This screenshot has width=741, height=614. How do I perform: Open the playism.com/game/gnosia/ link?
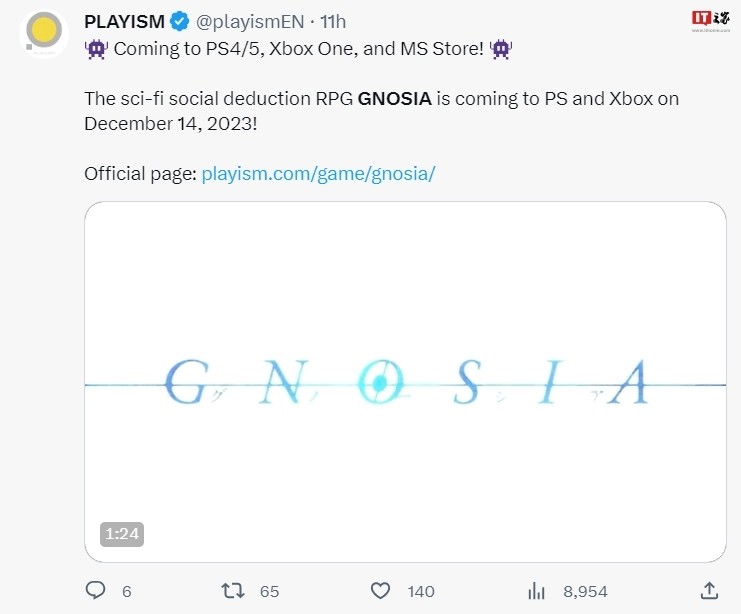pos(319,173)
